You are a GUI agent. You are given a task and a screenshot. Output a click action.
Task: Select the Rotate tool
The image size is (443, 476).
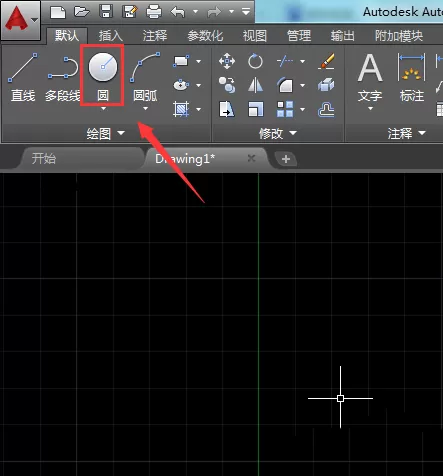click(x=255, y=61)
